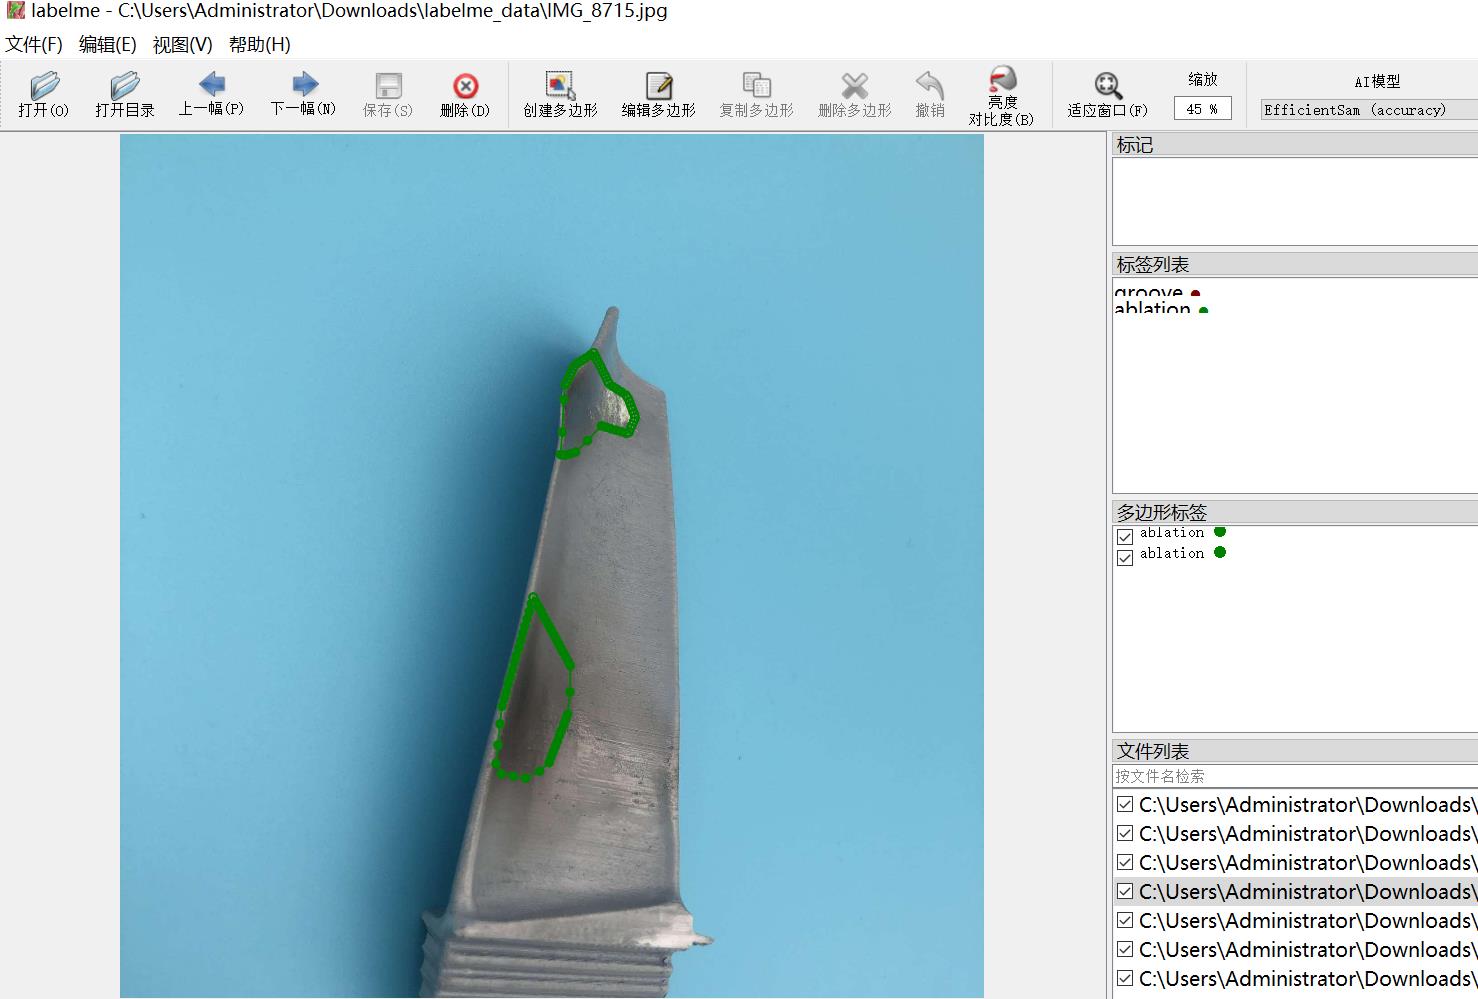Select the groove label in label list
Viewport: 1478px width, 999px height.
1149,292
